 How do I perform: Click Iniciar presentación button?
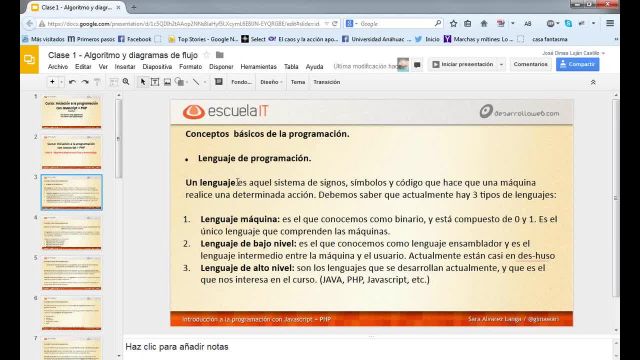pyautogui.click(x=462, y=64)
